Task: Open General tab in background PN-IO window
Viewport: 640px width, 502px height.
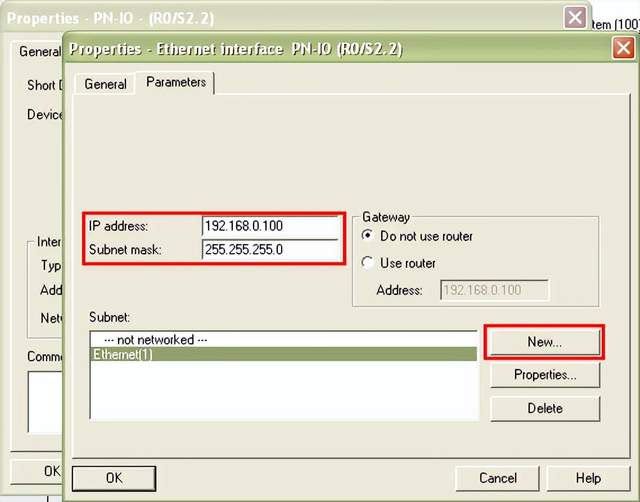Action: [x=39, y=51]
